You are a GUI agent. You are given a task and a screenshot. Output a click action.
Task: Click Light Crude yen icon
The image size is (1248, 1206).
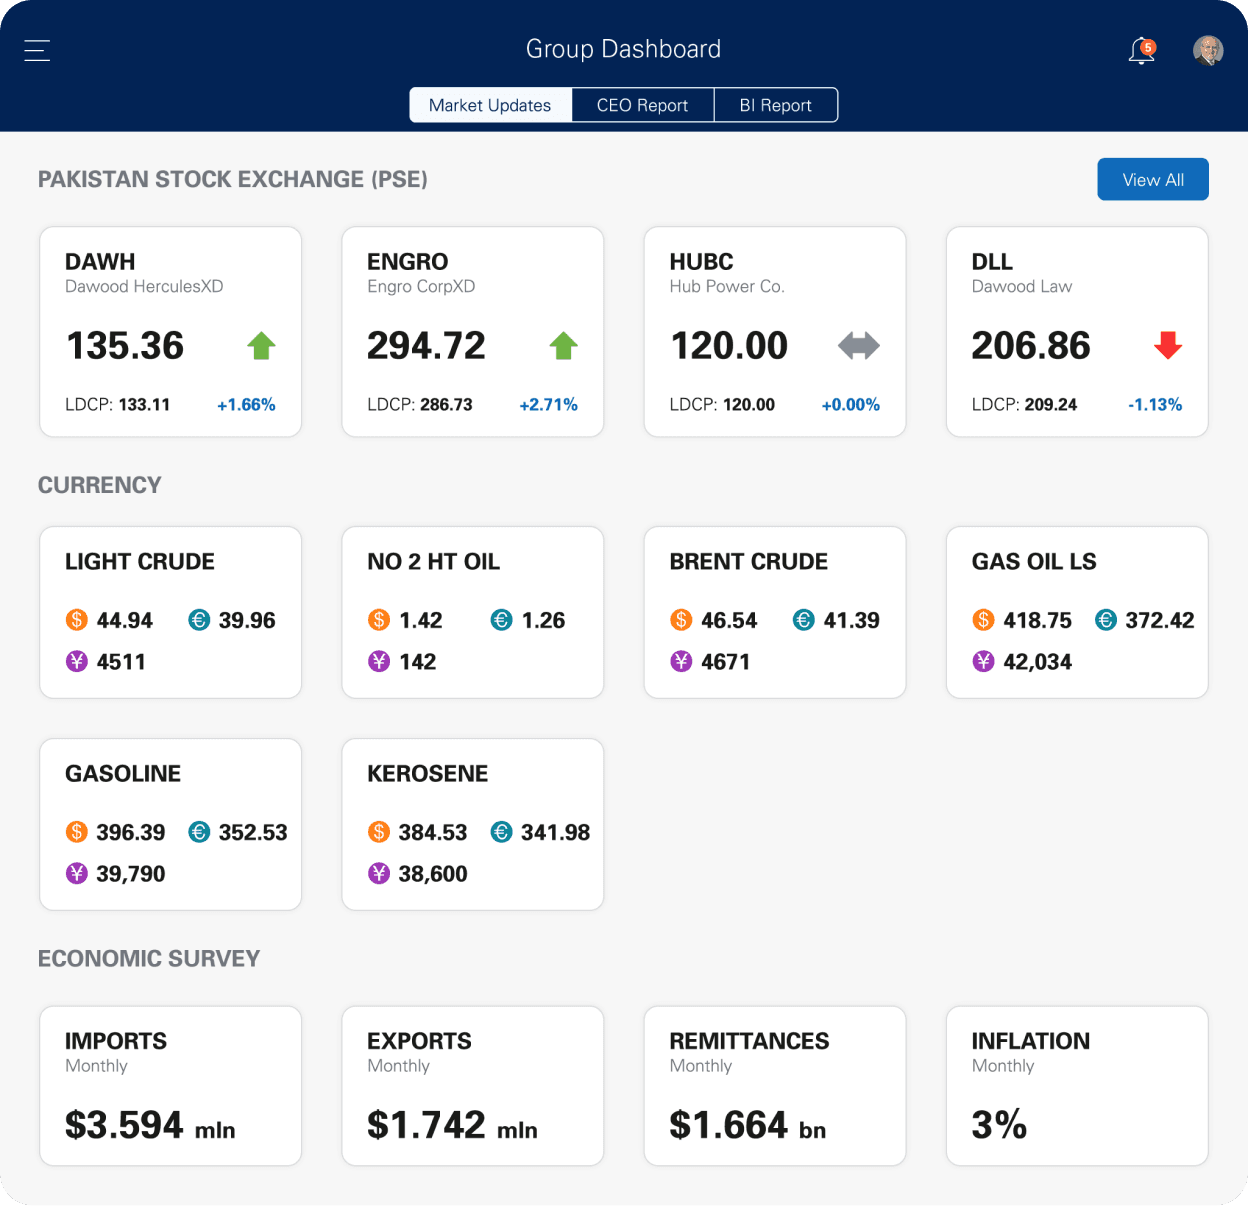77,661
